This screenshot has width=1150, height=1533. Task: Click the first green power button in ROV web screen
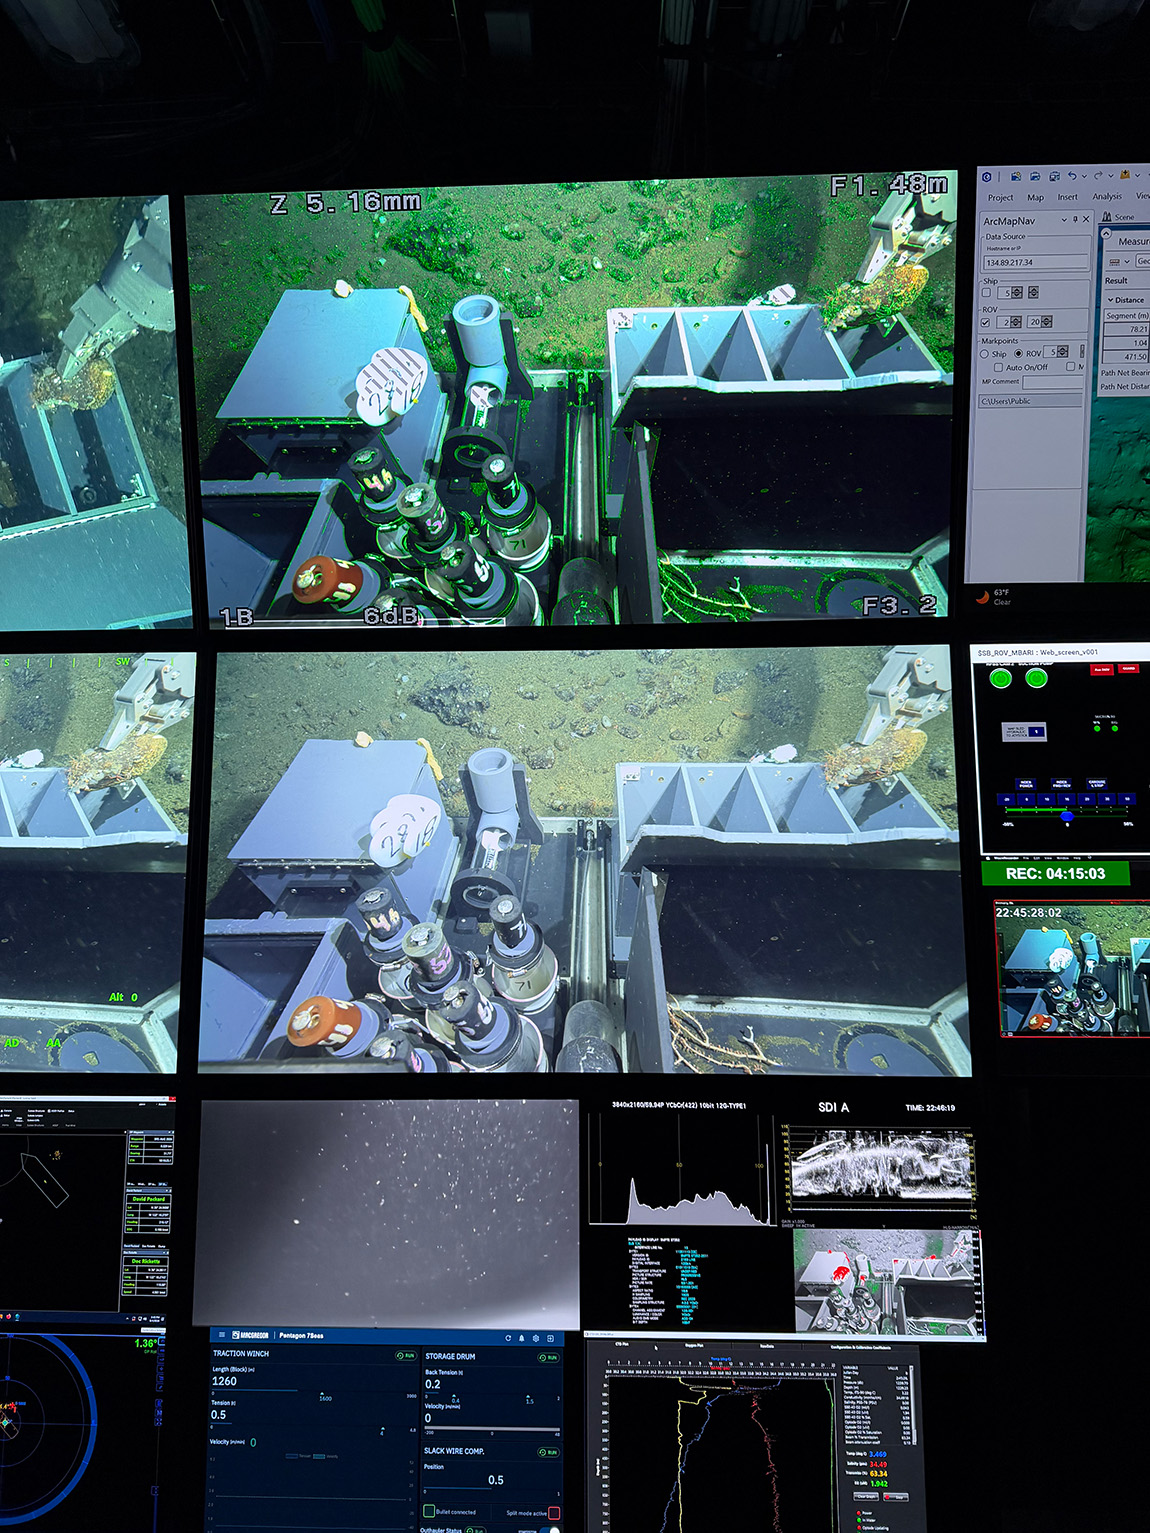[1001, 678]
